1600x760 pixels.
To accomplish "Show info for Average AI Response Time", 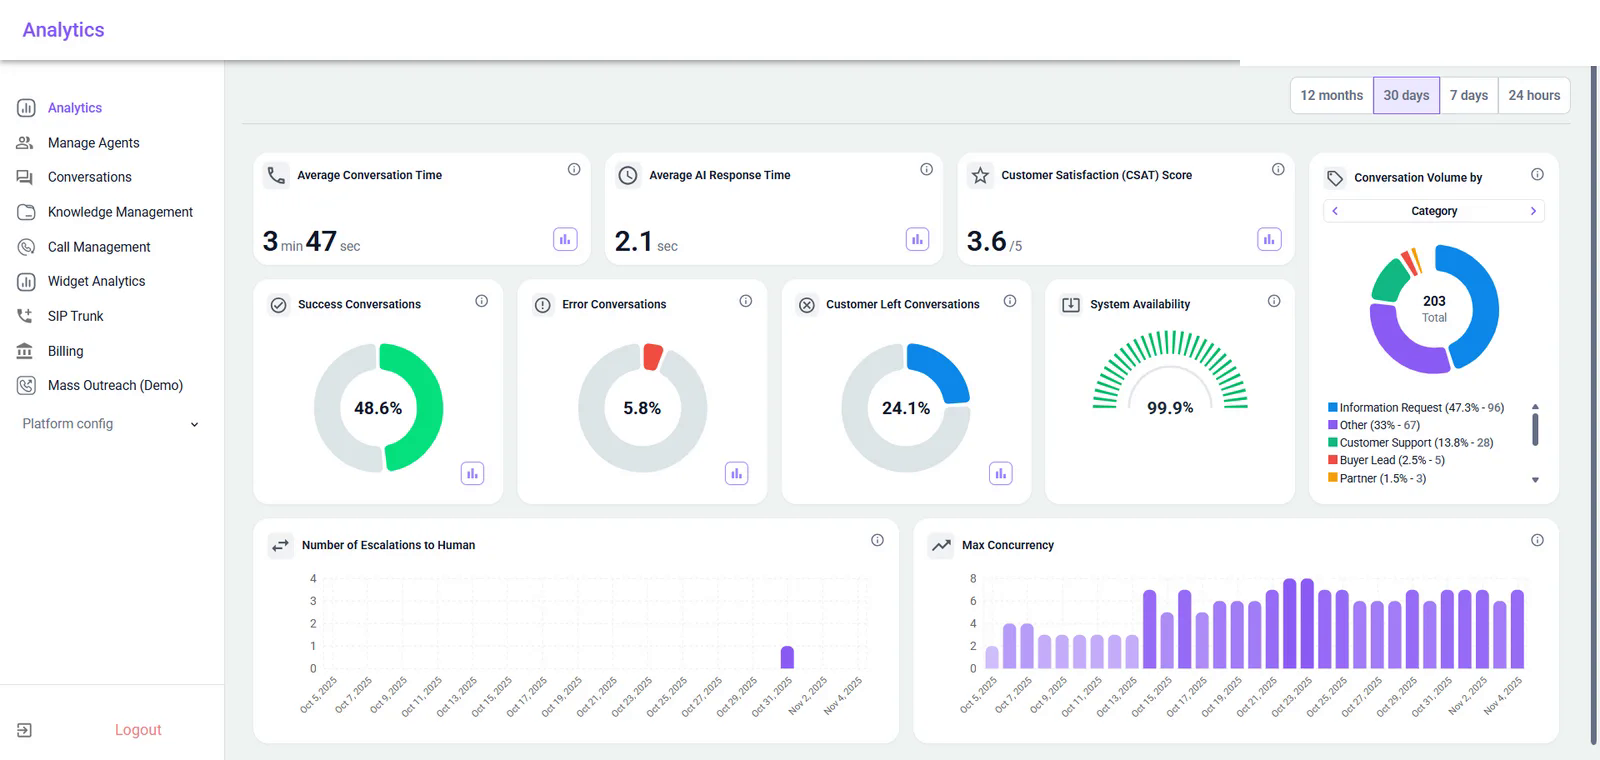I will tap(927, 170).
